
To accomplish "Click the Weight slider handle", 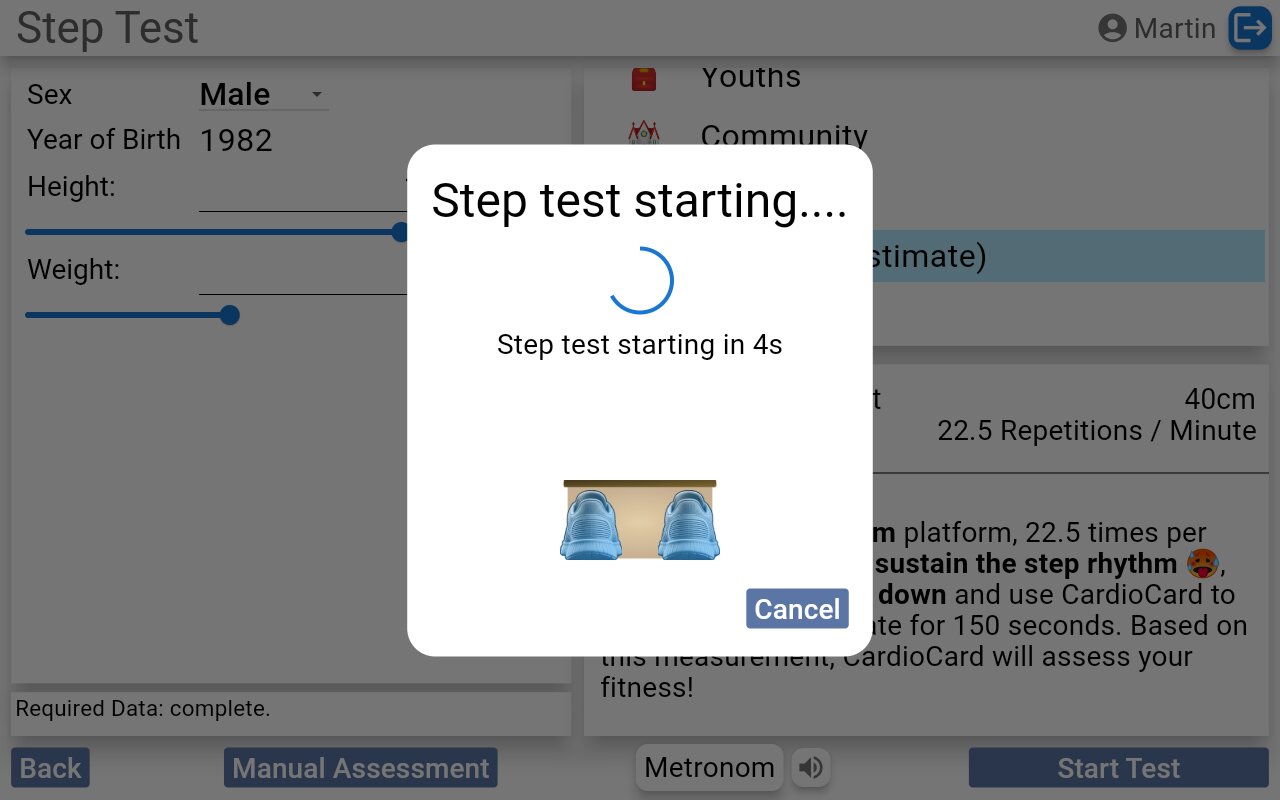I will point(229,315).
